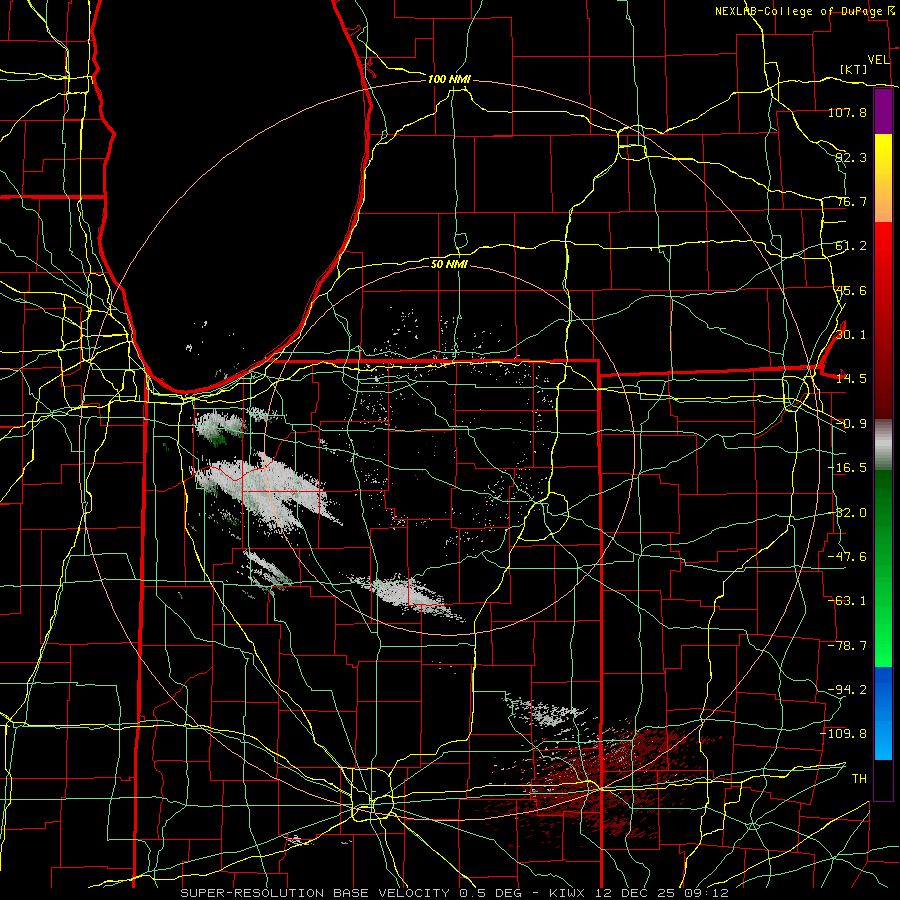Click the 100 NMI range ring label
Screen dimensions: 900x900
(449, 79)
